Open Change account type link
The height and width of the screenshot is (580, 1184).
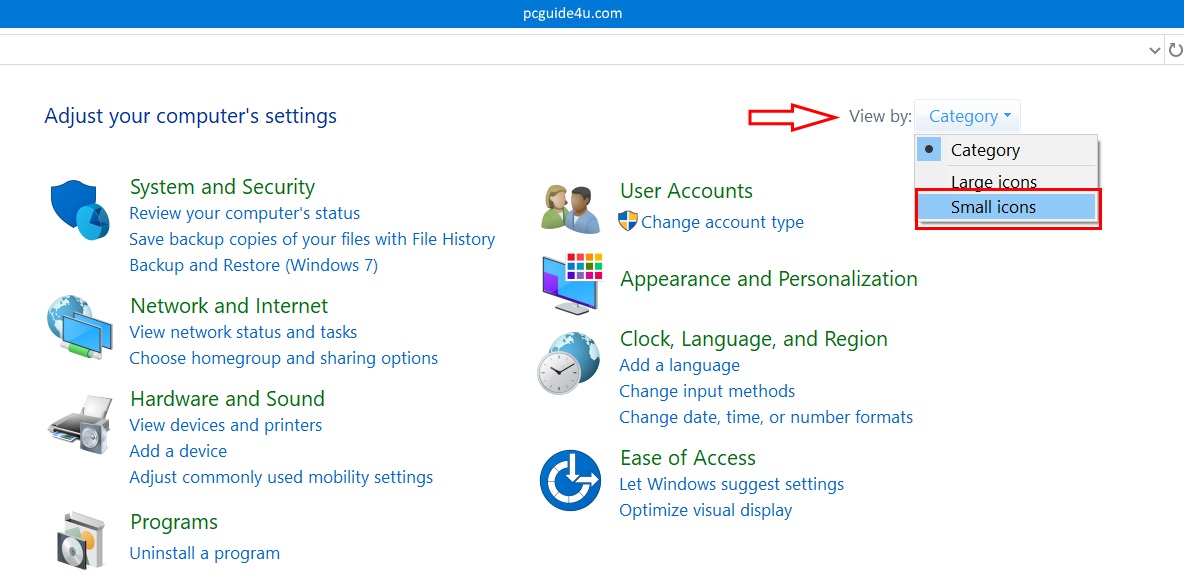722,222
